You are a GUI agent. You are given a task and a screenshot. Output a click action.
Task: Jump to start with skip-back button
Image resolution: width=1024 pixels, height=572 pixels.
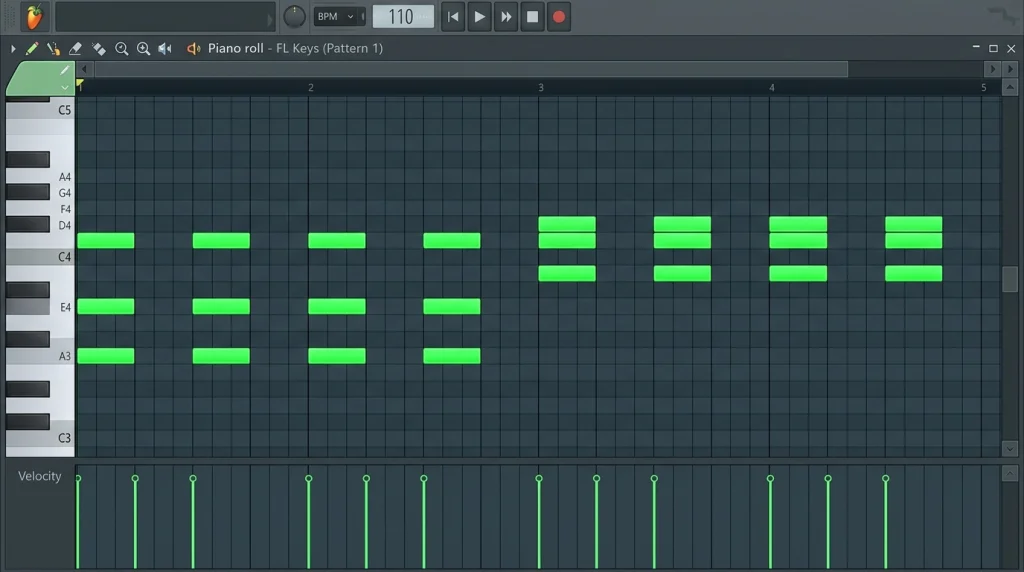pos(453,17)
